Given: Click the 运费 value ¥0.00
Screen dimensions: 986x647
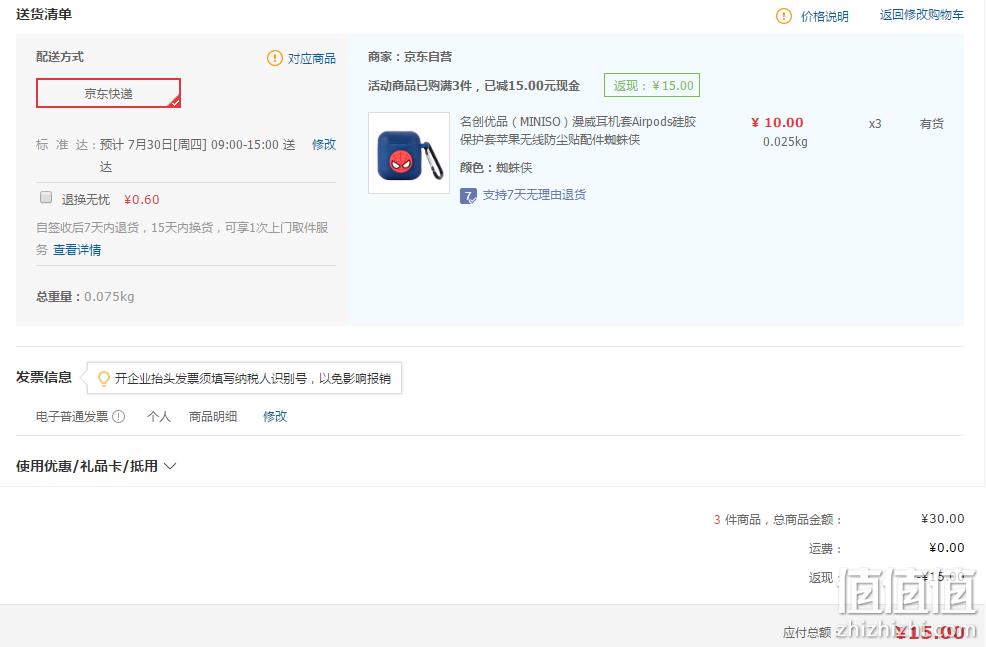Looking at the screenshot, I should tap(947, 548).
